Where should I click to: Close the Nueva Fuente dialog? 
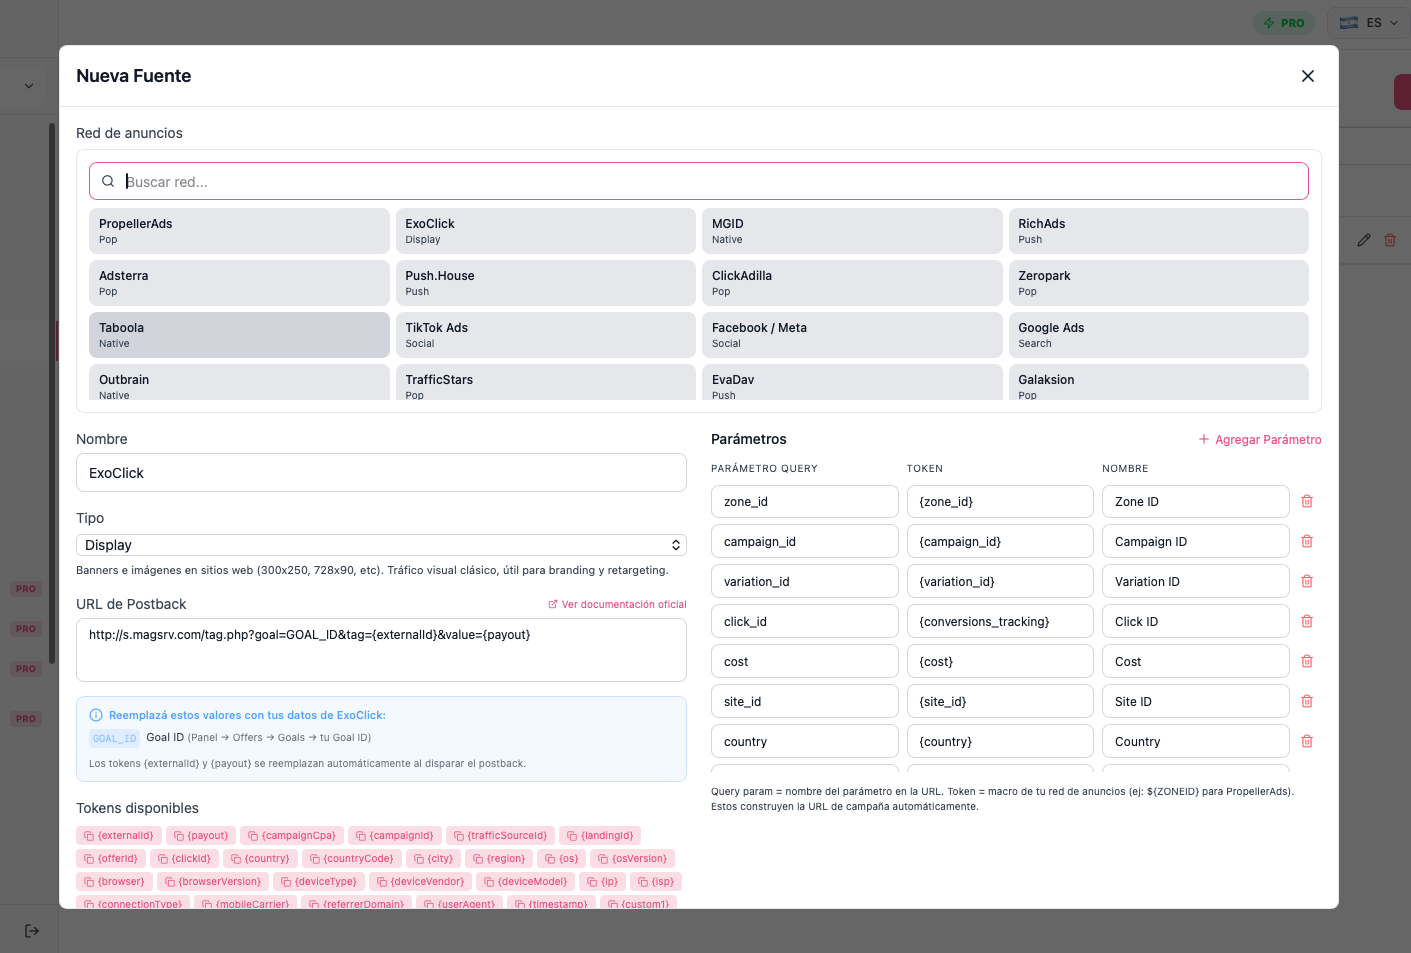[x=1307, y=76]
